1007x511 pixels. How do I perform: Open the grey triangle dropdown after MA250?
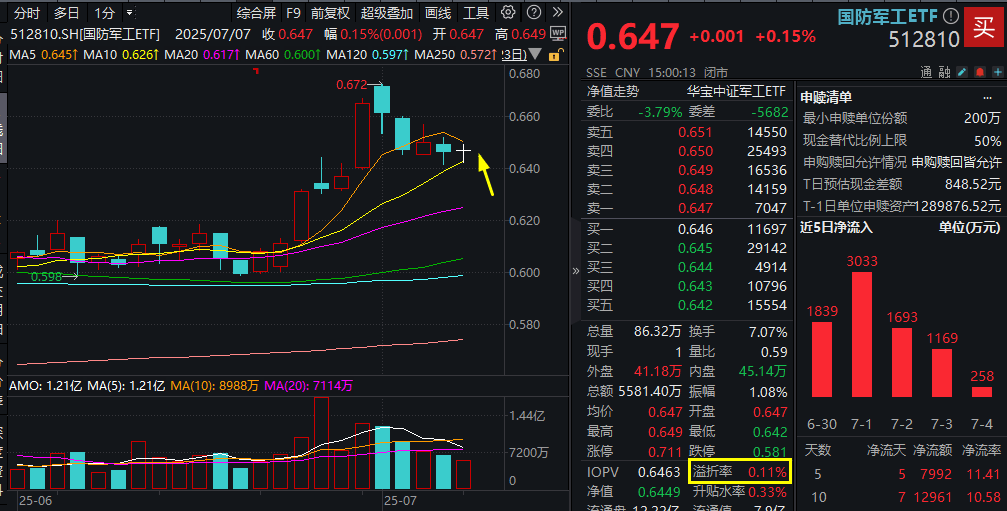tap(534, 55)
